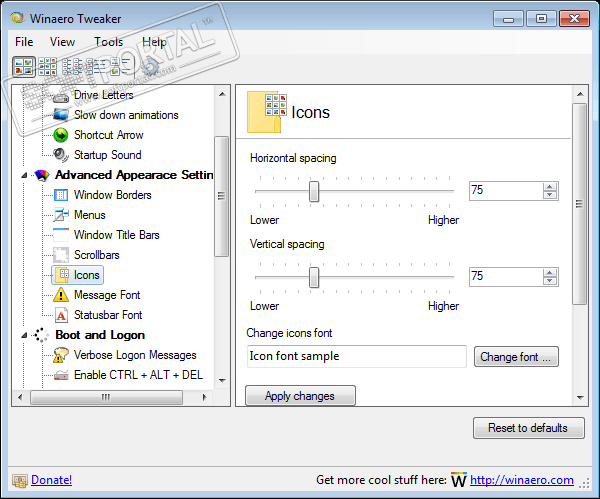Switch to details view in toolbar

[96, 67]
